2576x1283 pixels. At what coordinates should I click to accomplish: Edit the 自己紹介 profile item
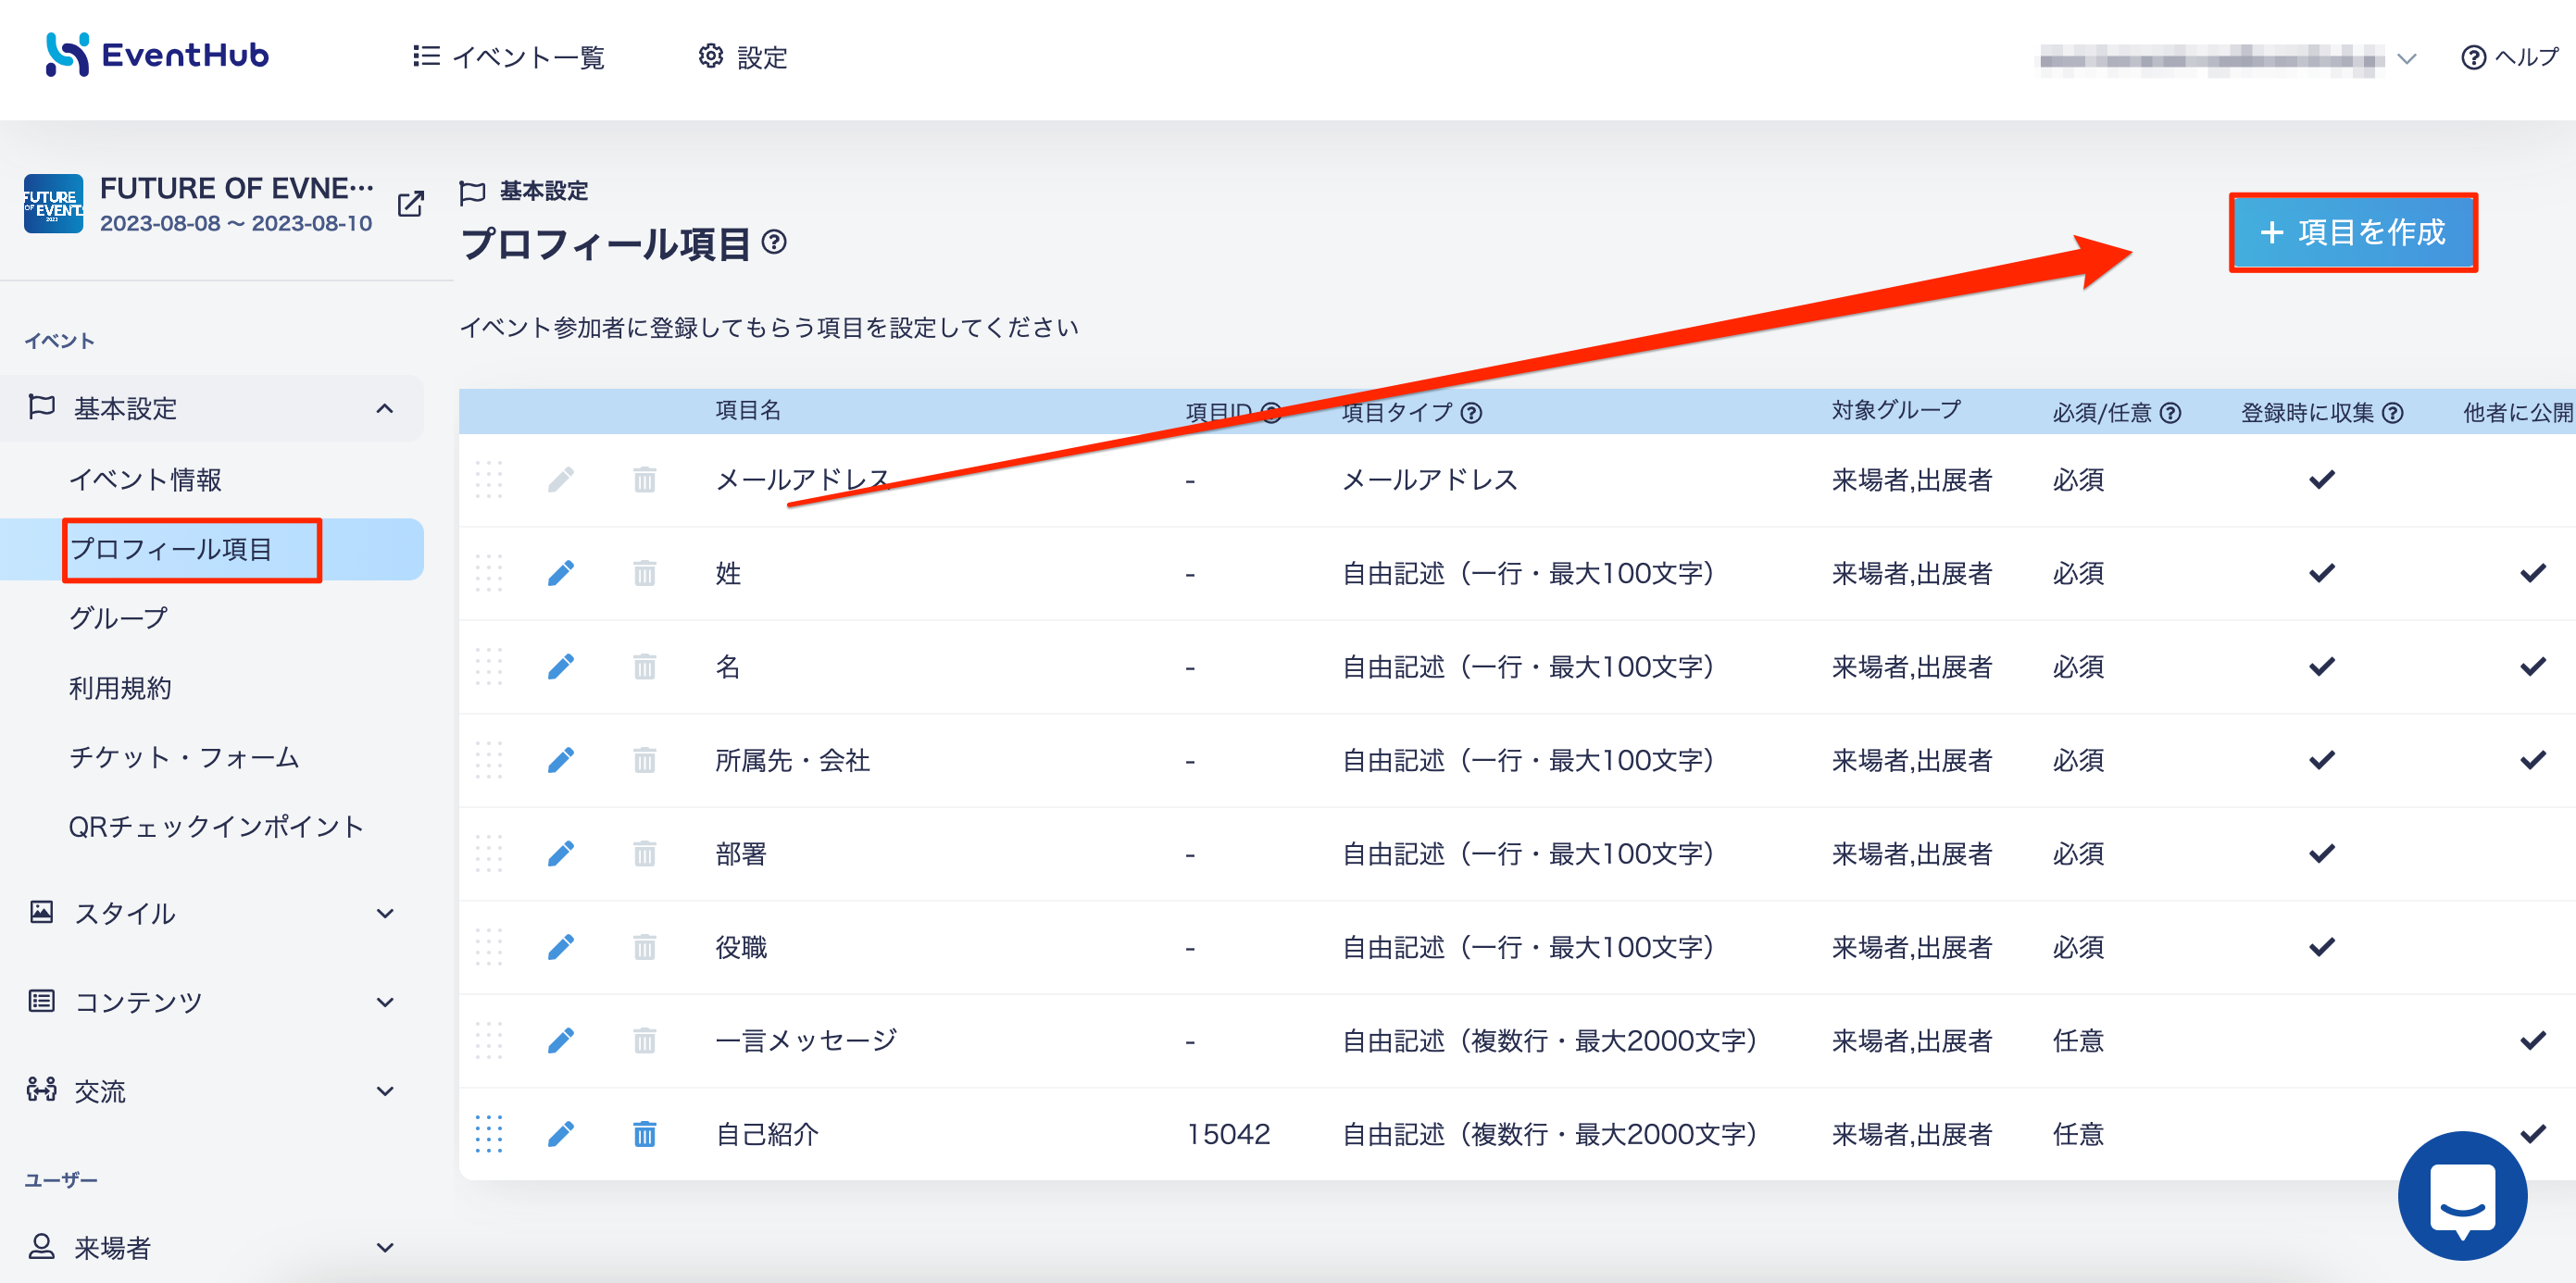click(x=561, y=1134)
